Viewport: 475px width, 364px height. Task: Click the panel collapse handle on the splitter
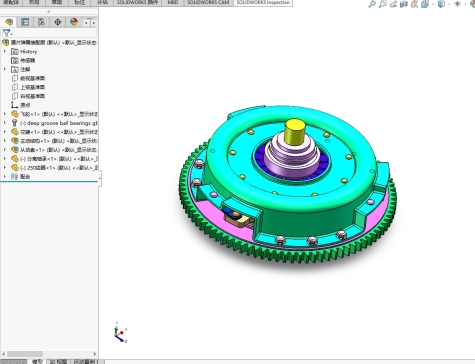(100, 179)
